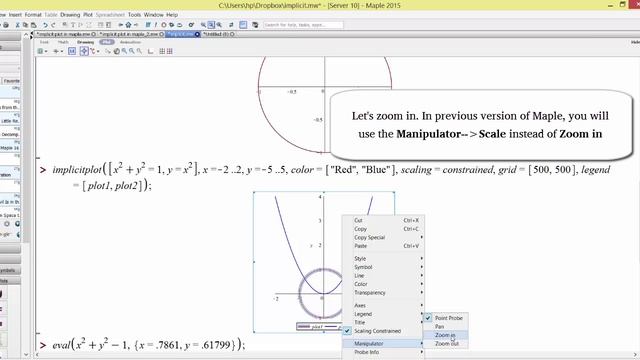Image resolution: width=640 pixels, height=360 pixels.
Task: Click the restart kernel arrows icon
Action: point(231,25)
